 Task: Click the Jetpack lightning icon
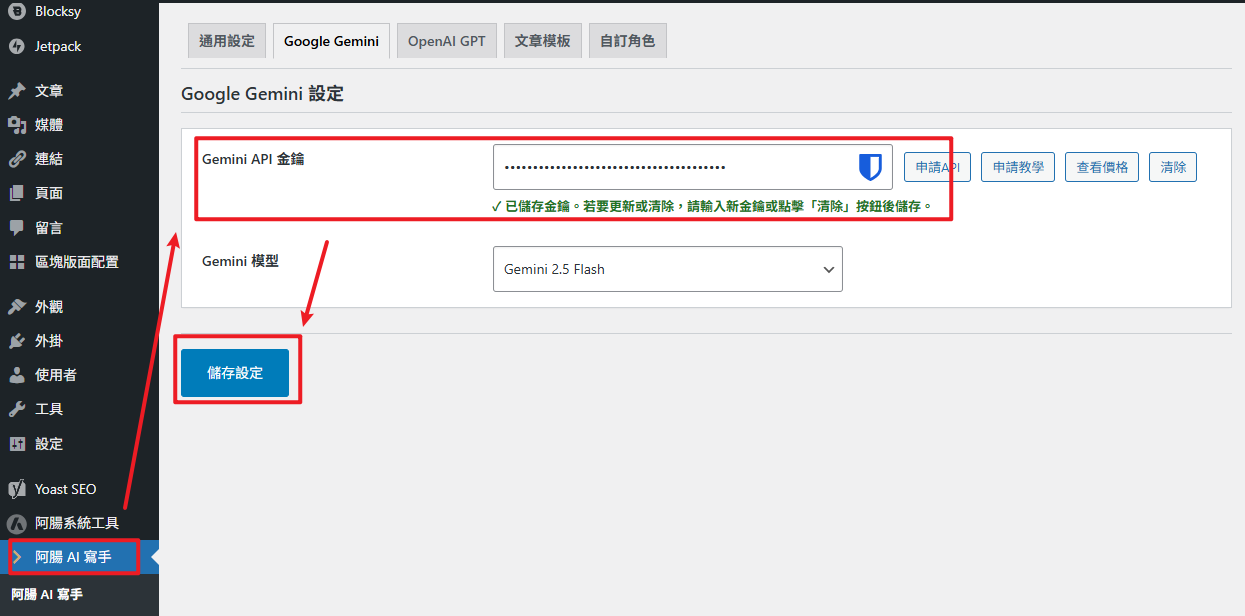16,46
